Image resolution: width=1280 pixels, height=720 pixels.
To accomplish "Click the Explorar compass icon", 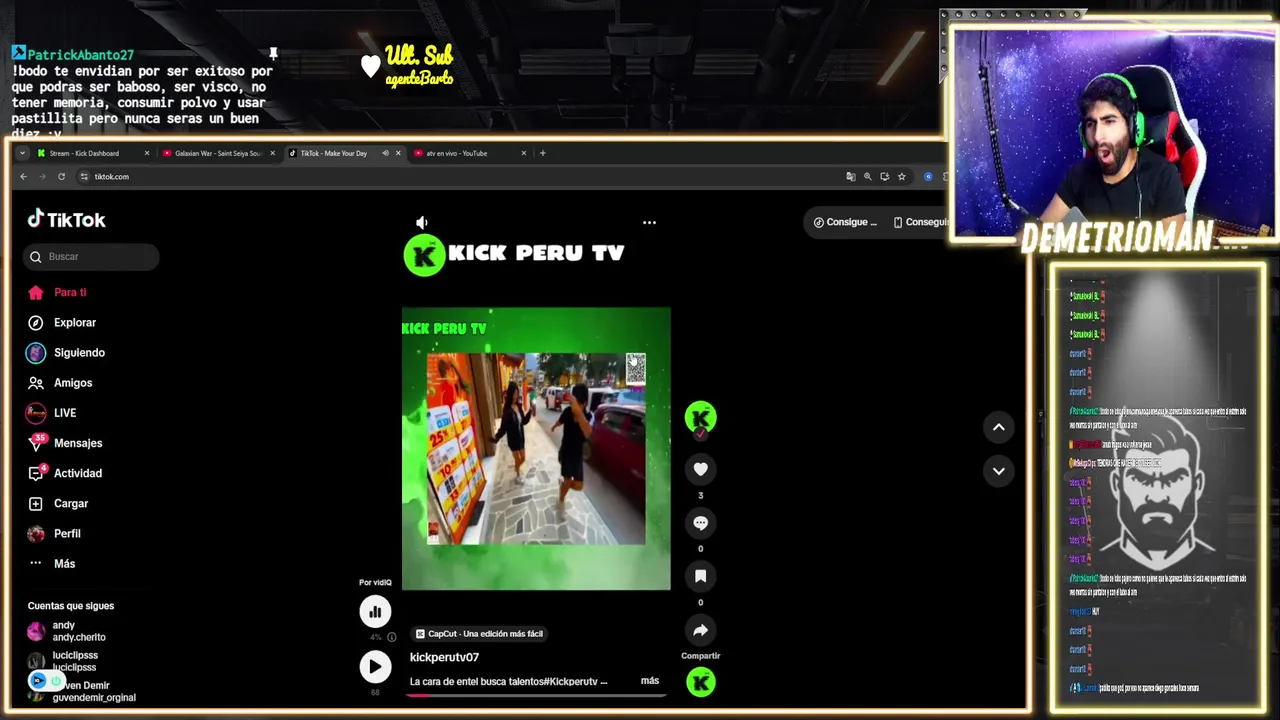I will click(36, 323).
